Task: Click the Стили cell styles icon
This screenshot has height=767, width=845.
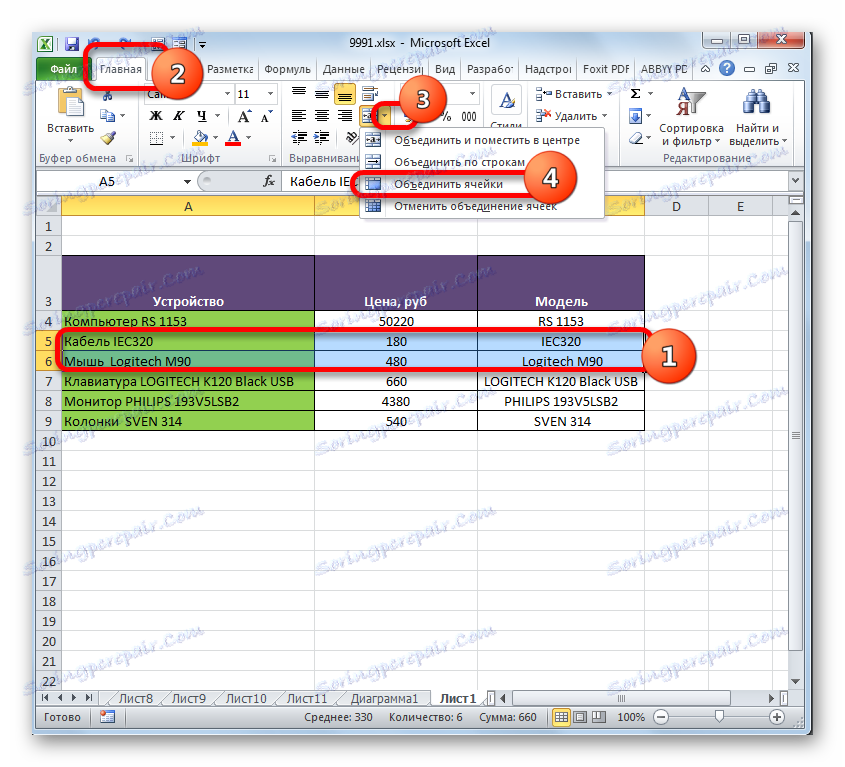Action: coord(506,100)
